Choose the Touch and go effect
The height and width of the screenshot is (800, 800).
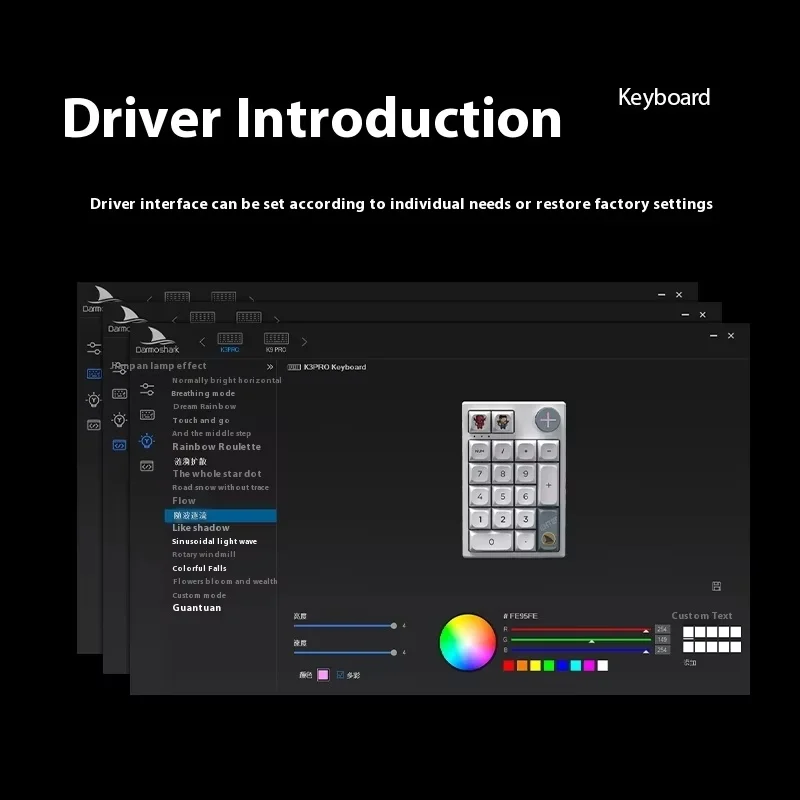[201, 420]
